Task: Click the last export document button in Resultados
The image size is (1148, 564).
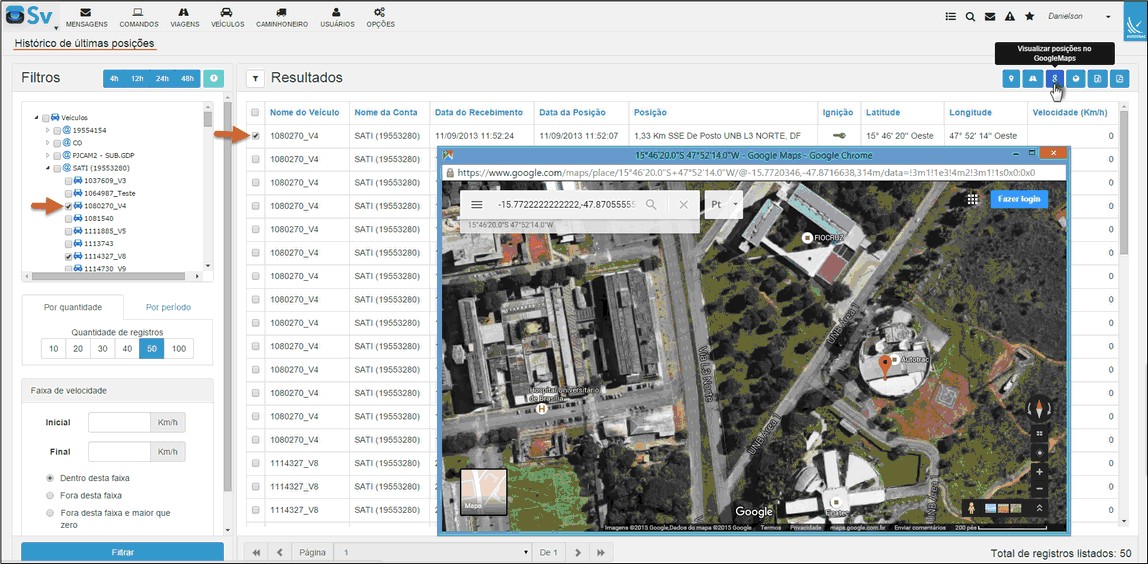Action: pyautogui.click(x=1119, y=78)
